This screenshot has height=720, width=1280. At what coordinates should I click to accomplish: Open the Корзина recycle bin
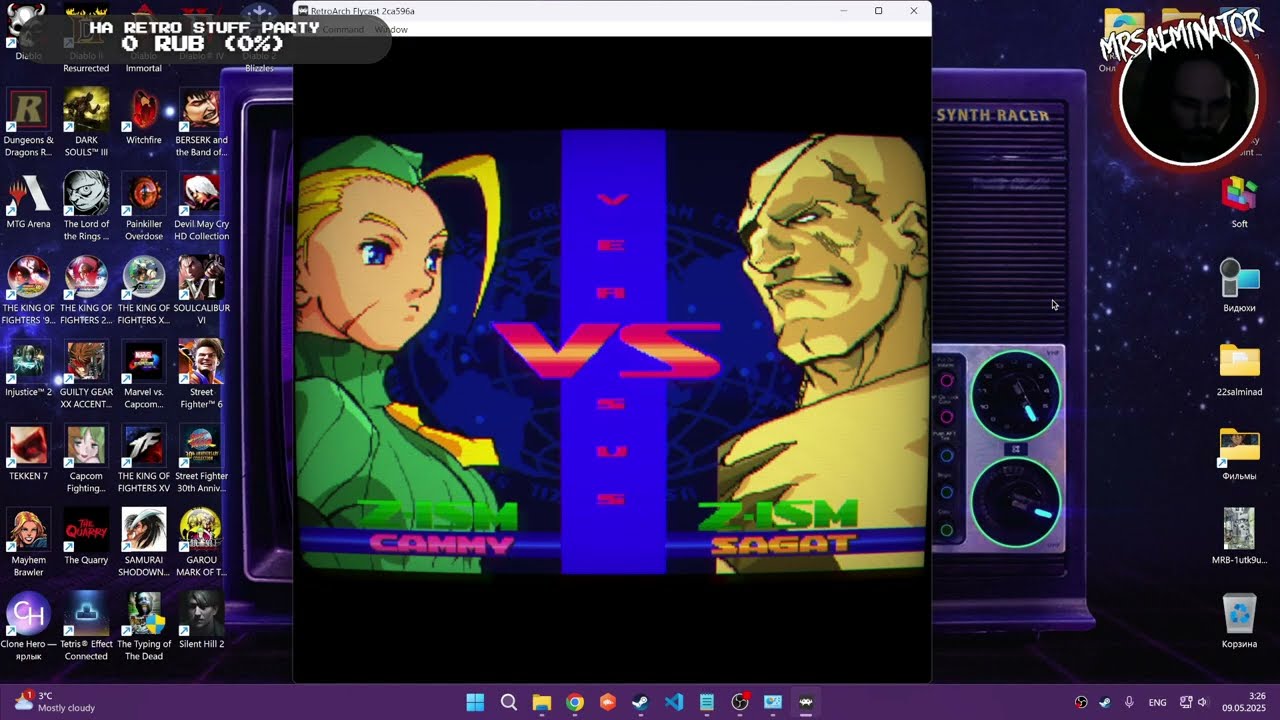[1239, 621]
